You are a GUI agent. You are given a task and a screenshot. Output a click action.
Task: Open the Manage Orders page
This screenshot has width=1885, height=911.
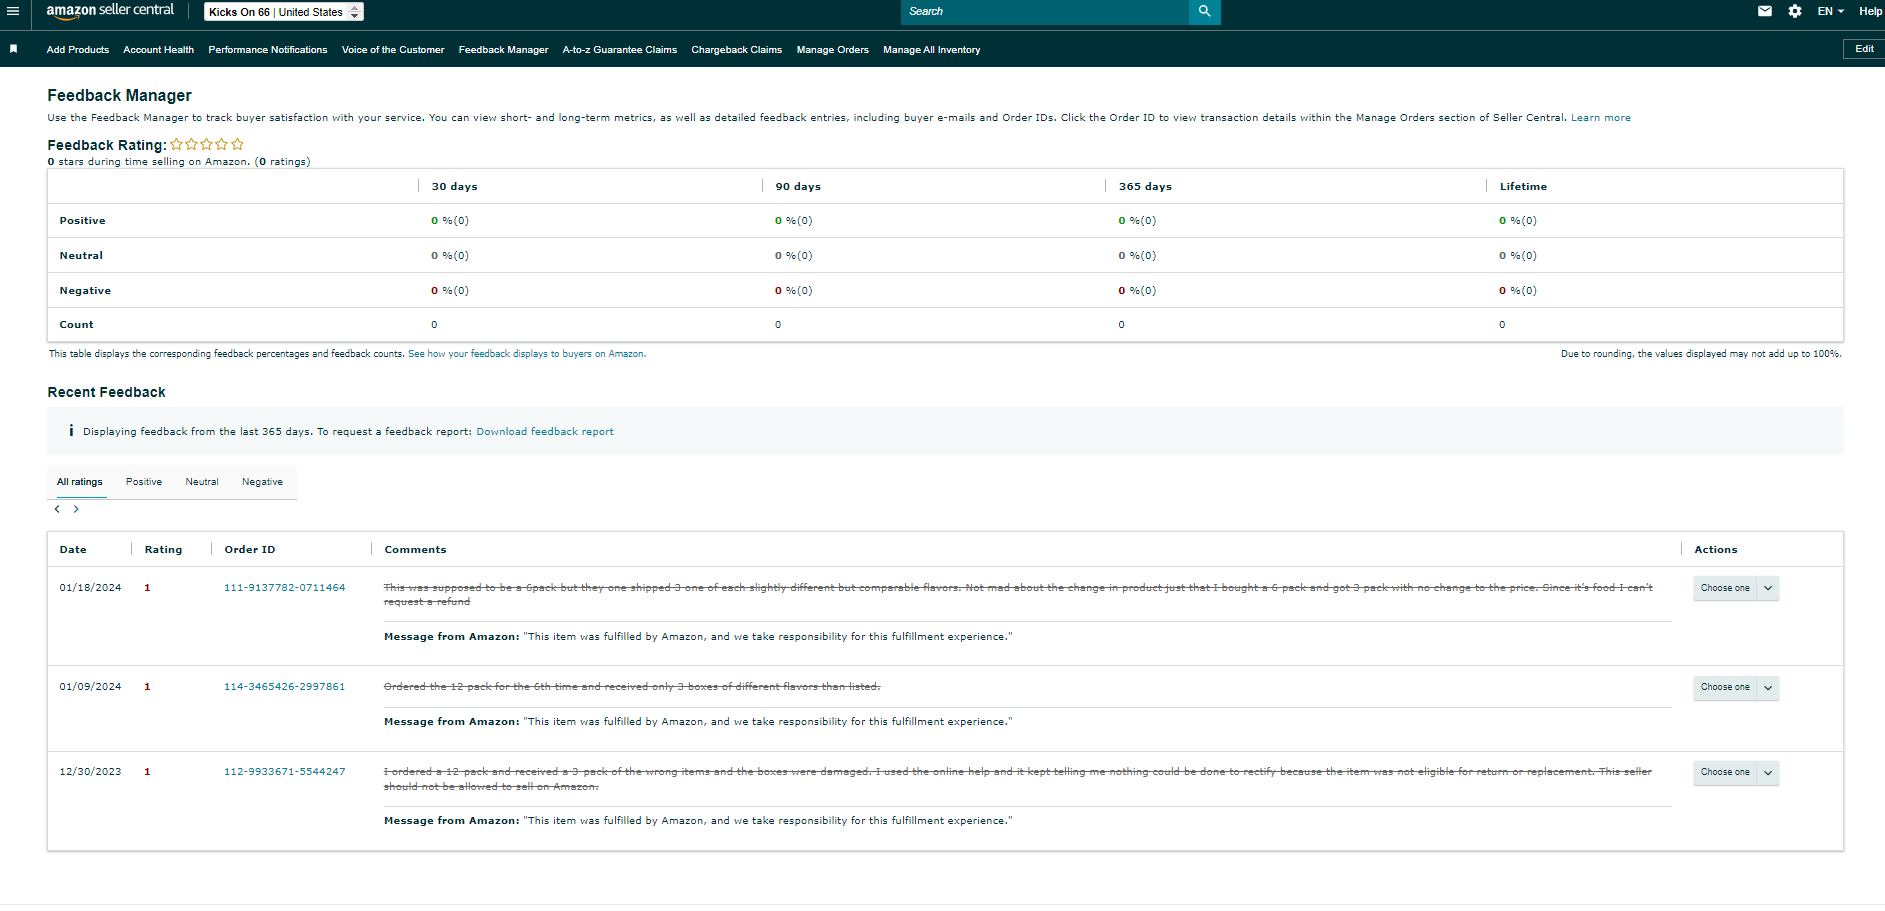click(x=833, y=49)
